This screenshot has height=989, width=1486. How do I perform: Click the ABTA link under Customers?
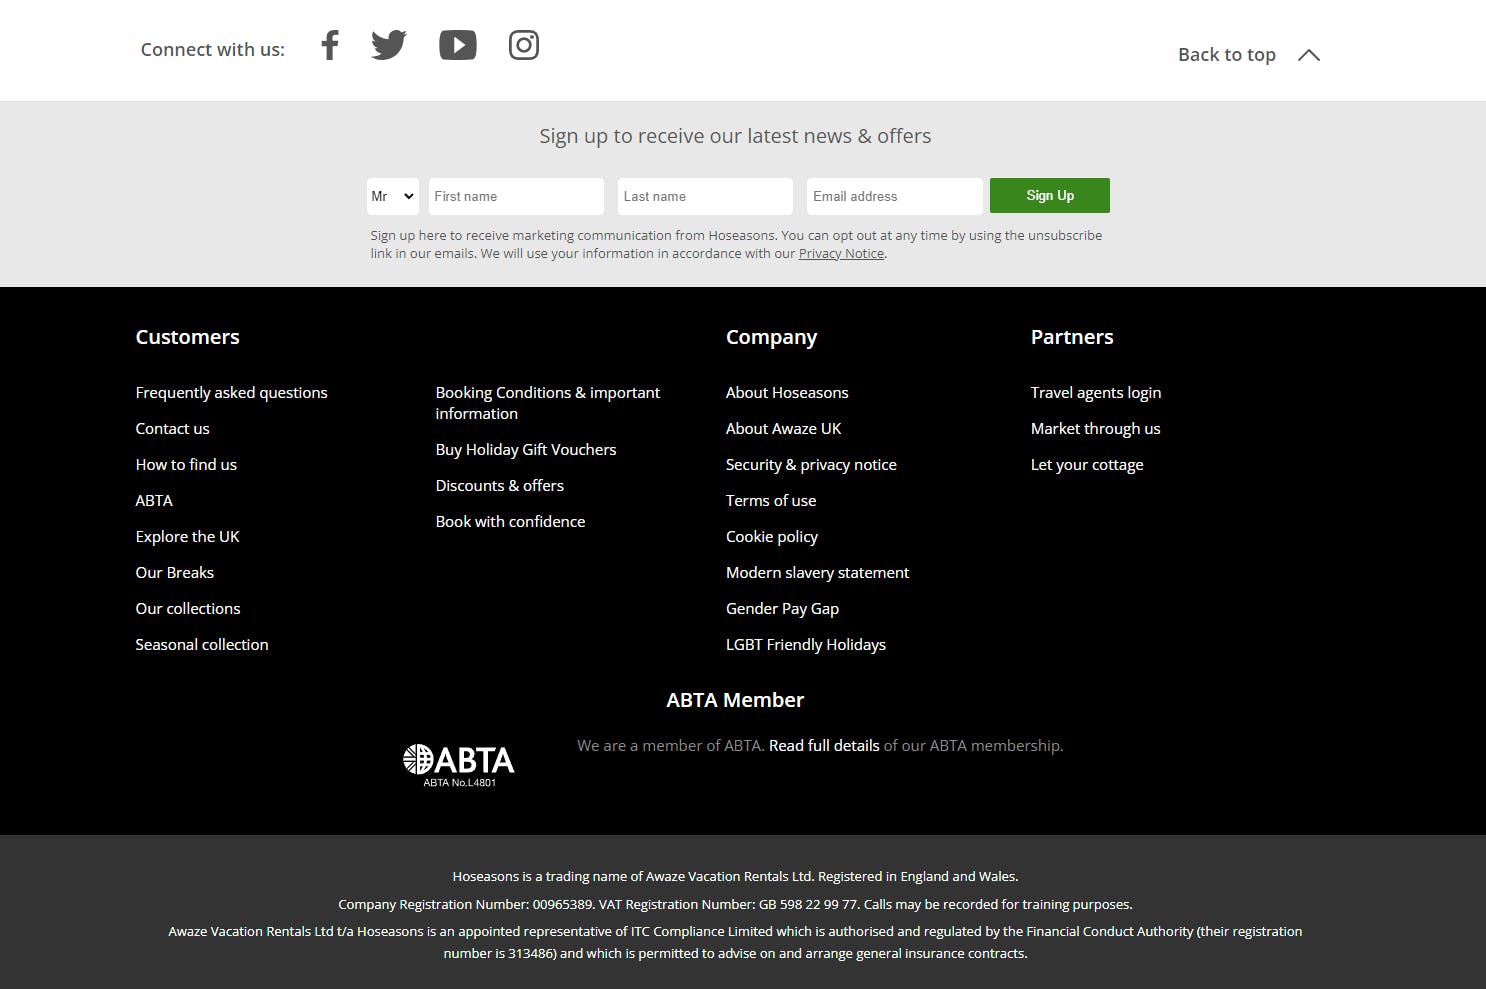(x=154, y=501)
